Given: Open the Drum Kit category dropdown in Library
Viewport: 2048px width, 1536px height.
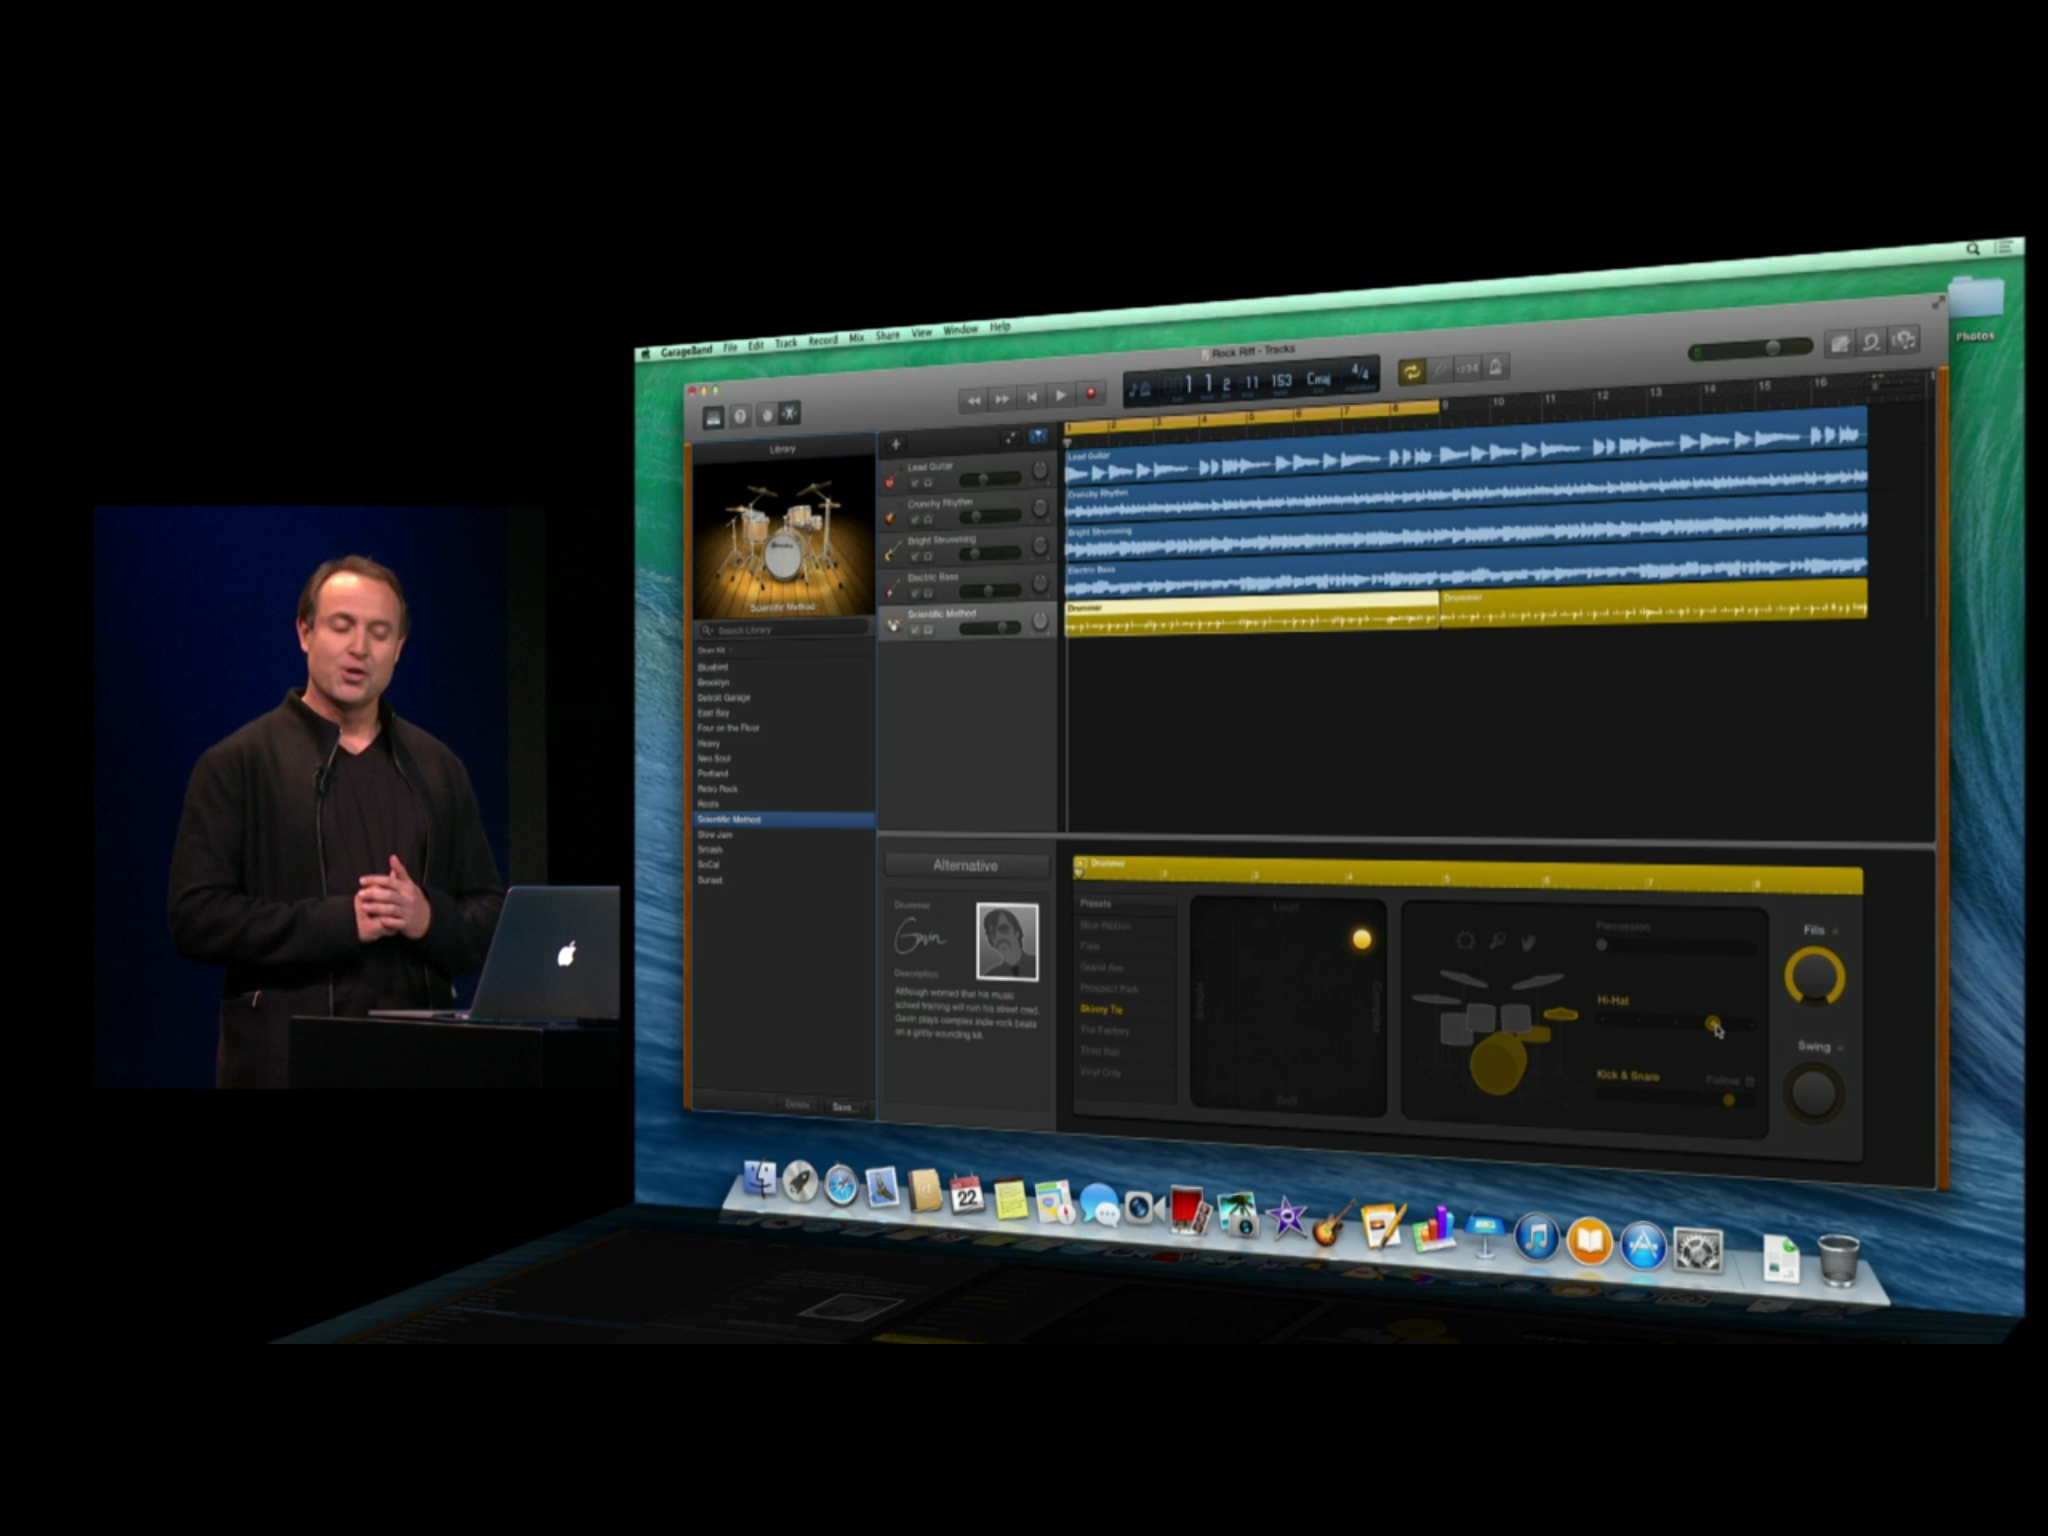Looking at the screenshot, I should point(715,651).
